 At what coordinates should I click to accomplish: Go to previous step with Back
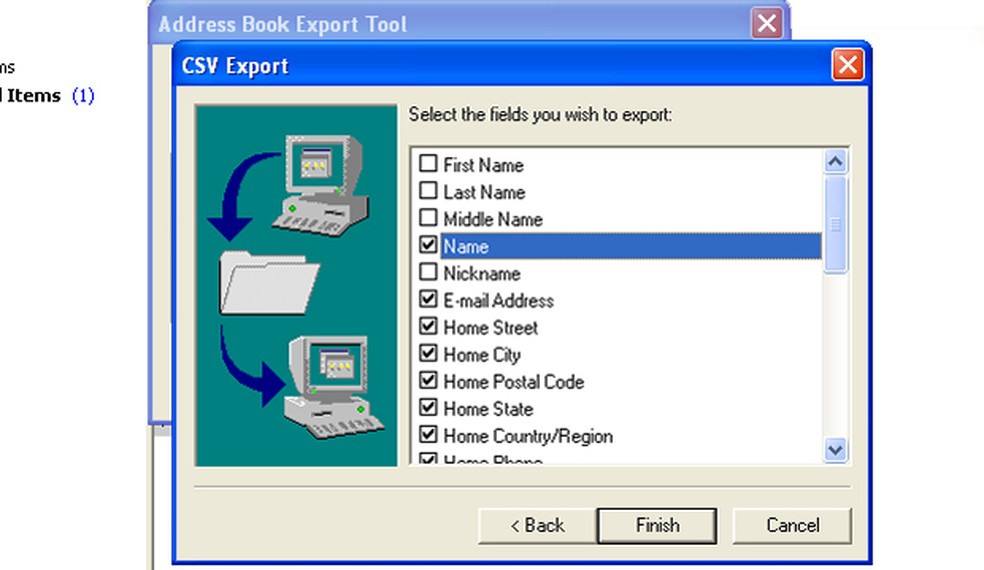click(x=537, y=525)
